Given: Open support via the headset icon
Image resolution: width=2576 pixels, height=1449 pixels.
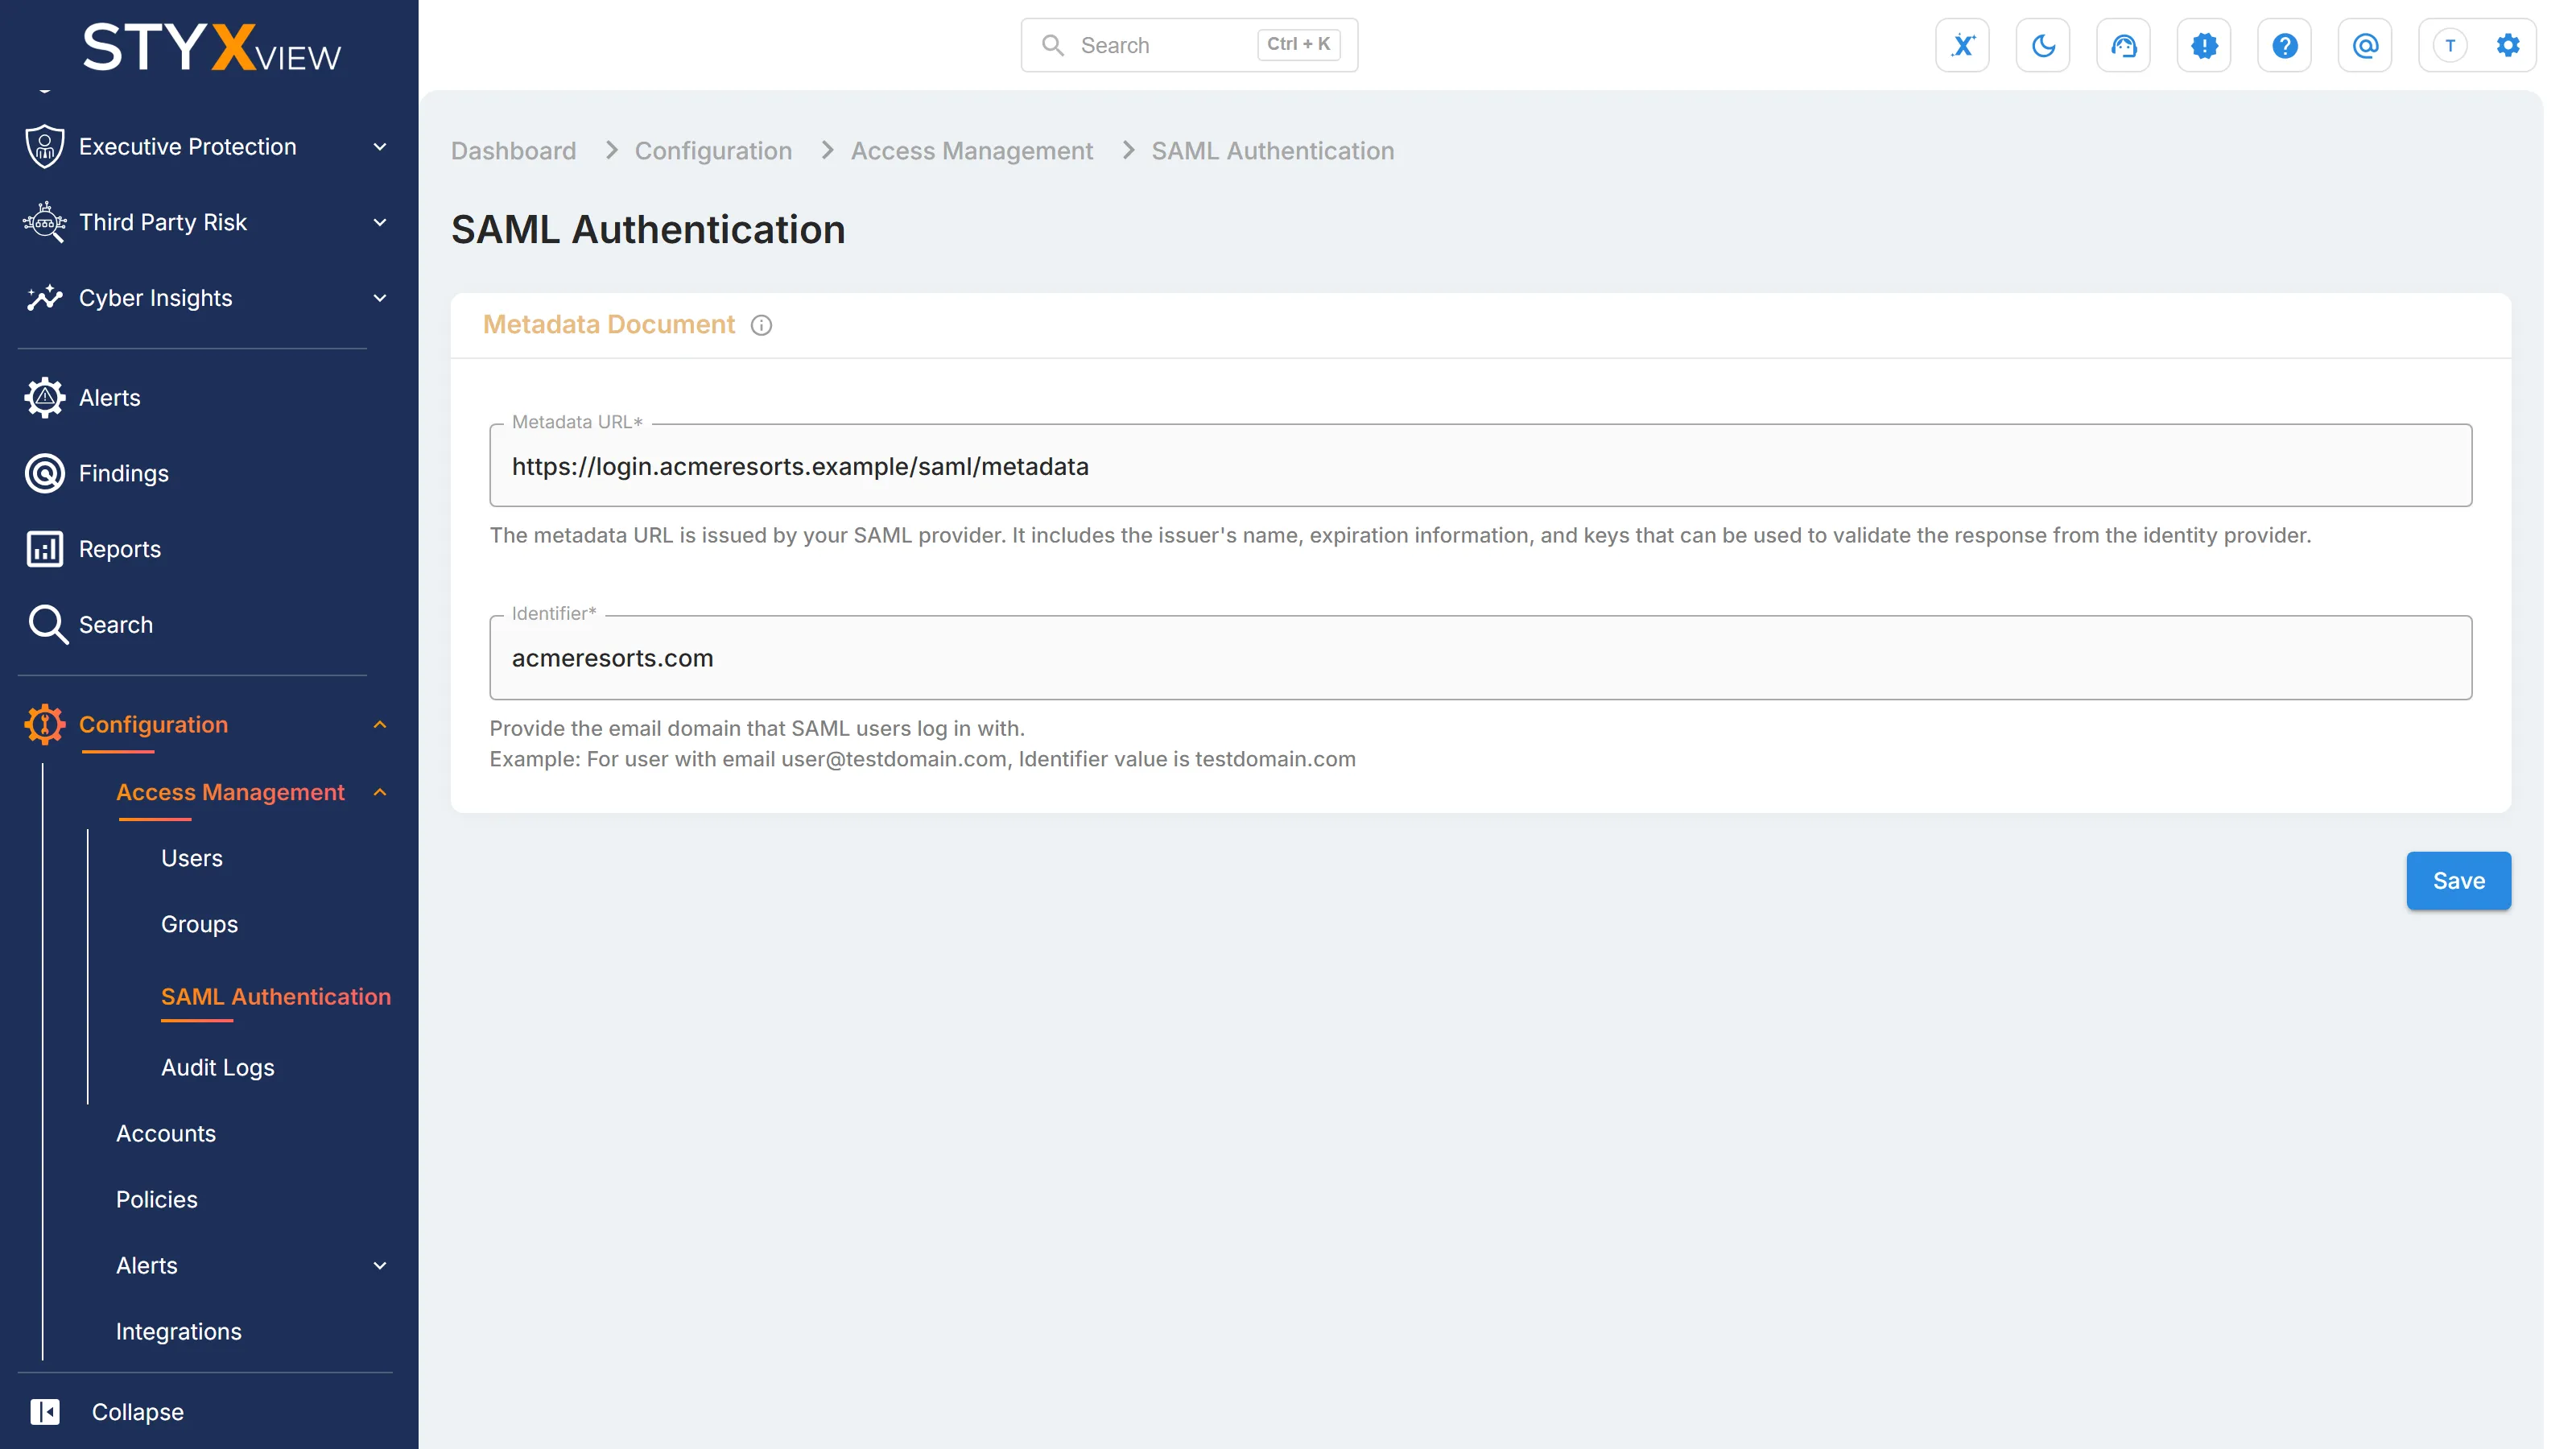Looking at the screenshot, I should point(2123,46).
